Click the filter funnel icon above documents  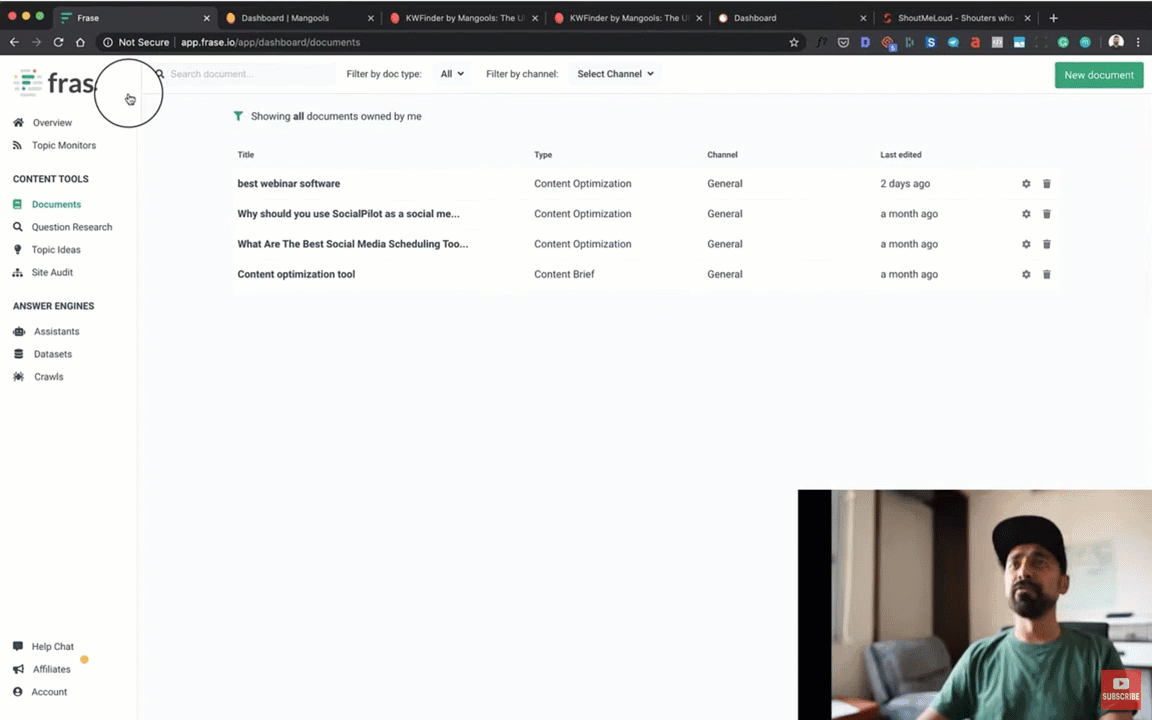pyautogui.click(x=238, y=116)
